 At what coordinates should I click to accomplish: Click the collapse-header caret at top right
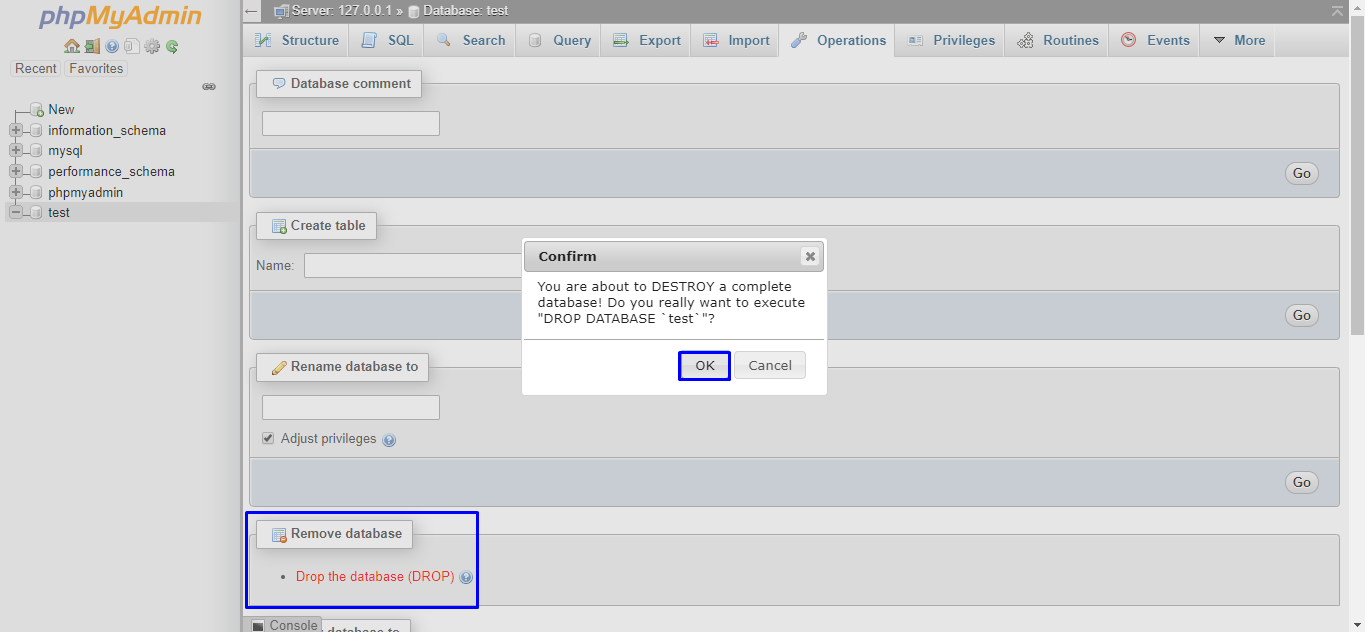1337,11
